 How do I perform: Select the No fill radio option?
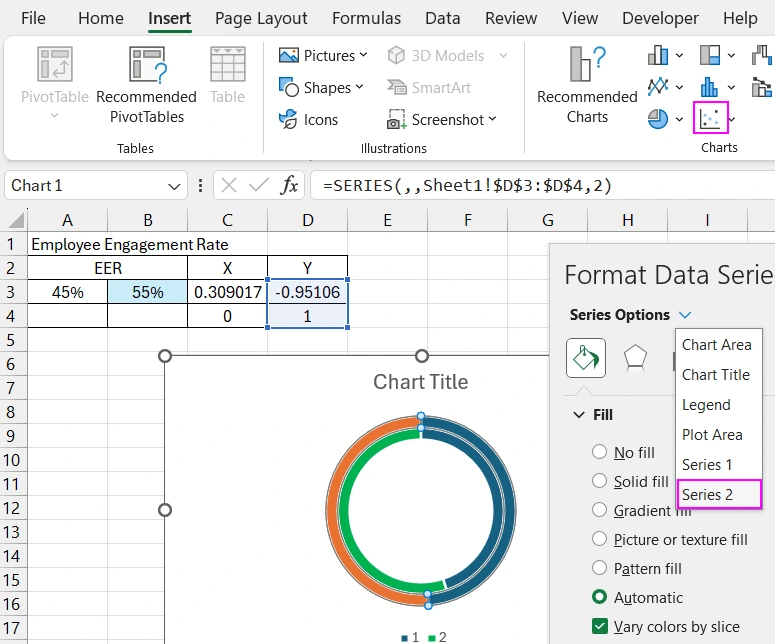600,453
